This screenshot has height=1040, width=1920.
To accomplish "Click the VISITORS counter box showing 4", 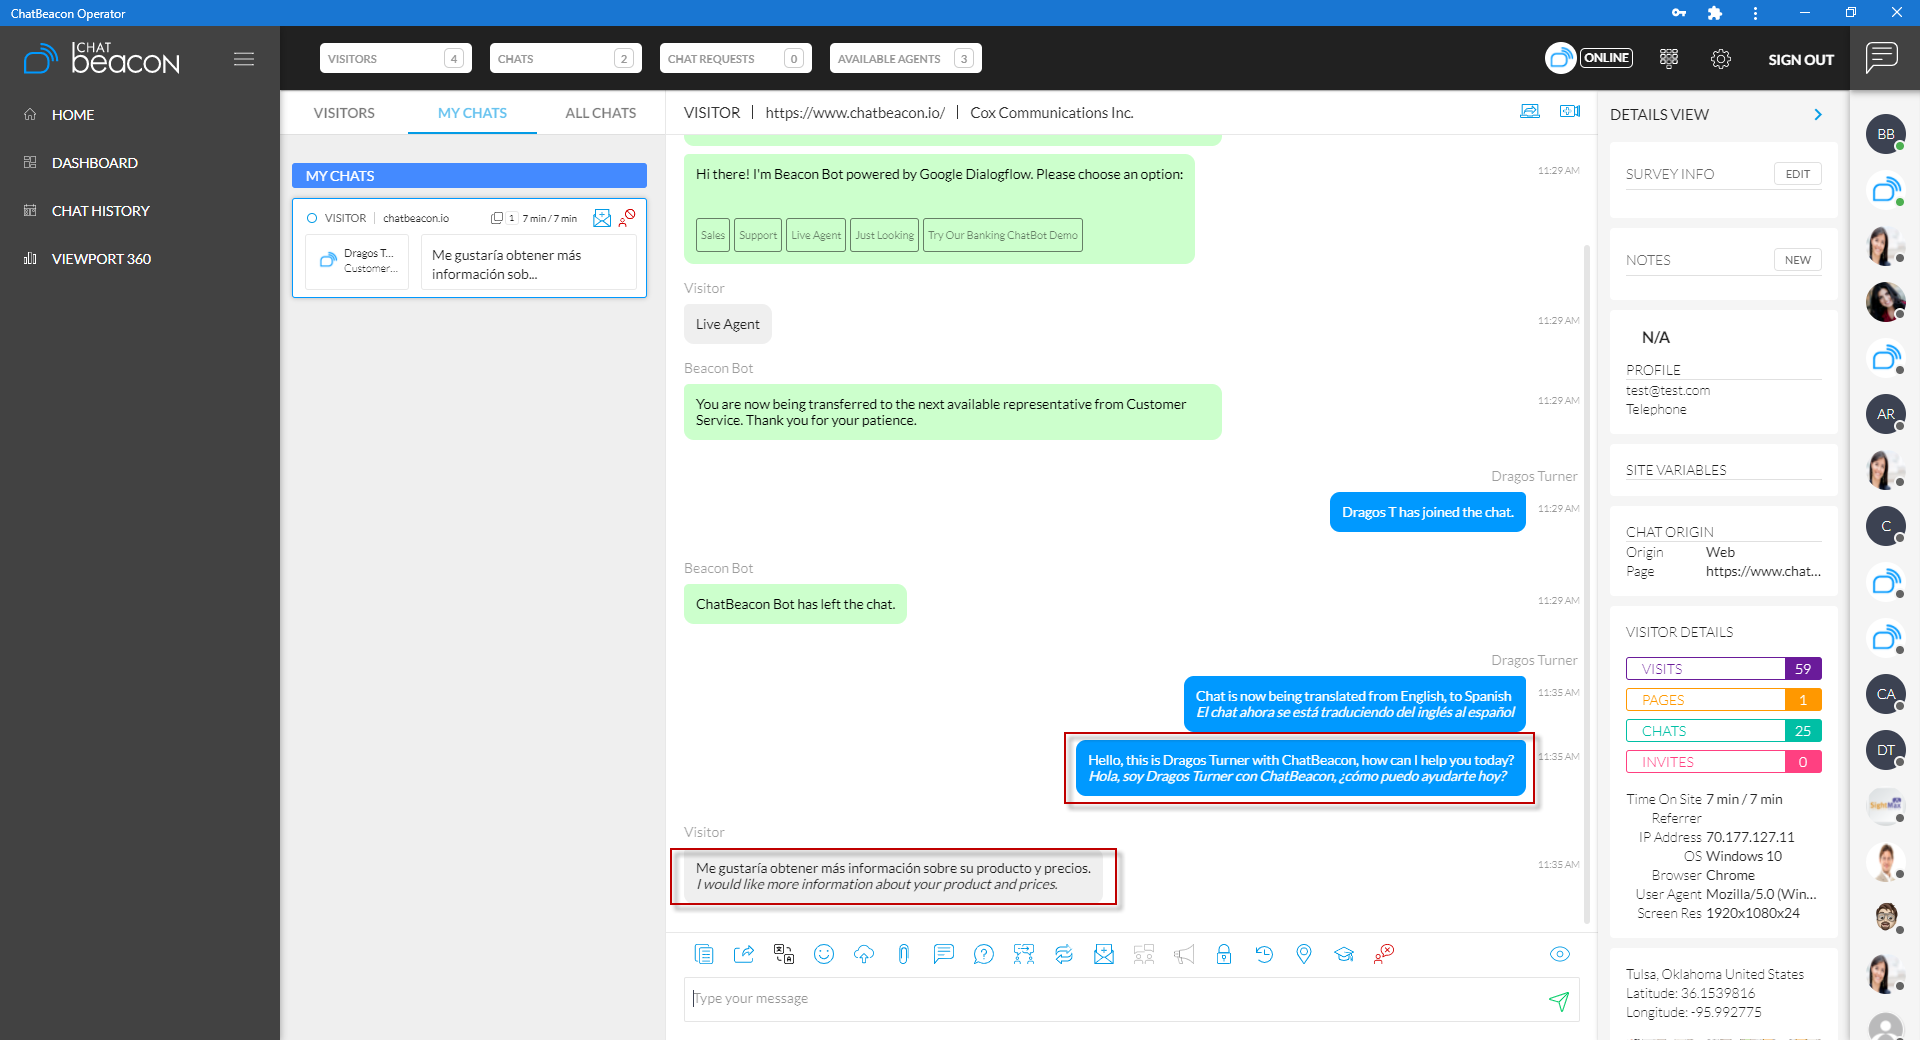I will 396,58.
